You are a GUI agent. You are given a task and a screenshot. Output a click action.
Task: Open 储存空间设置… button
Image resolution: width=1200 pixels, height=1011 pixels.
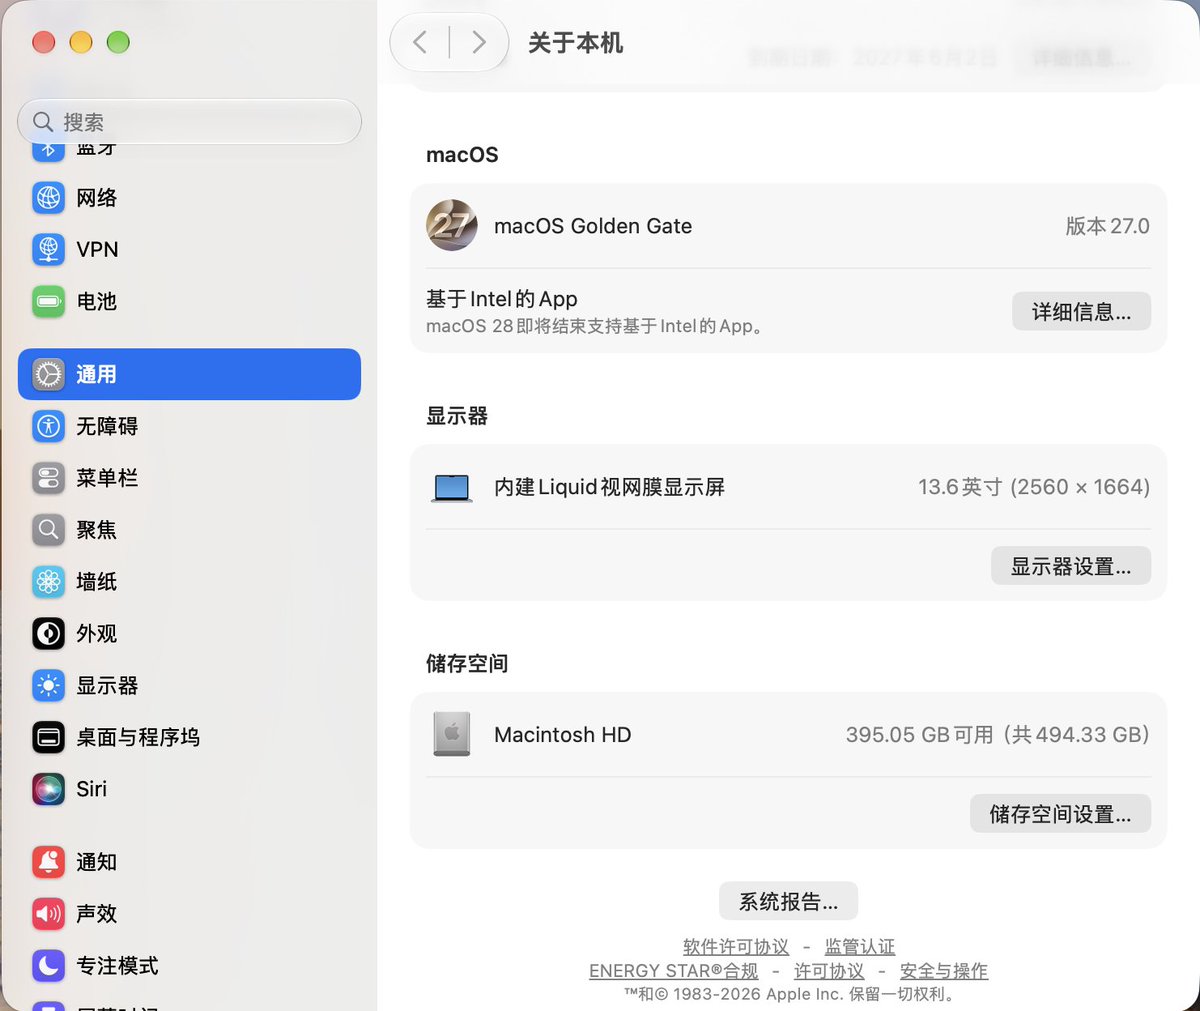coord(1060,814)
